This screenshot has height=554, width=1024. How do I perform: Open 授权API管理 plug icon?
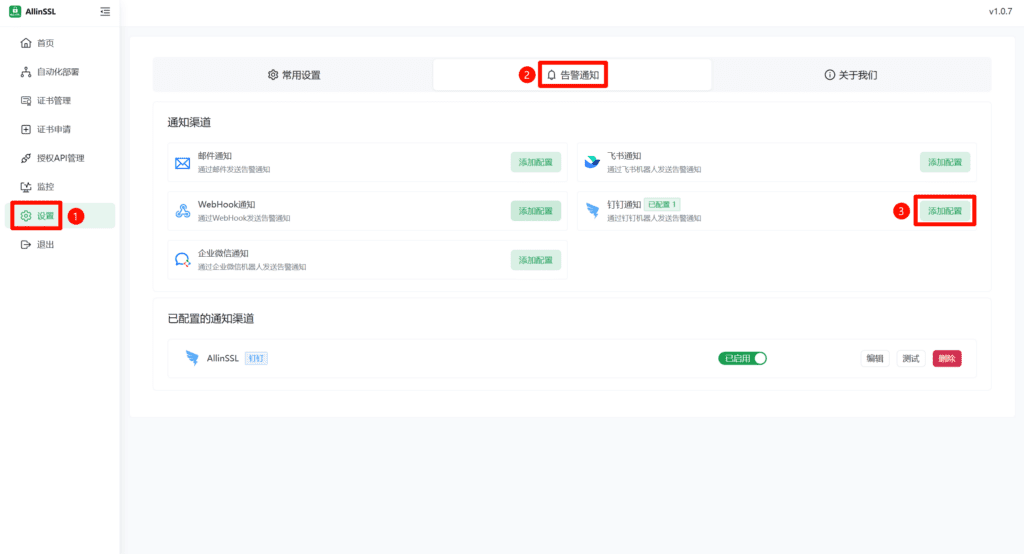pos(26,158)
